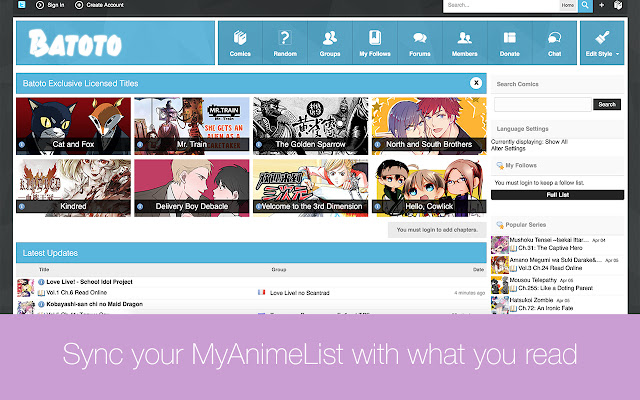
Task: Open Vol.3 Ch.24 Read Online
Action: coord(550,268)
